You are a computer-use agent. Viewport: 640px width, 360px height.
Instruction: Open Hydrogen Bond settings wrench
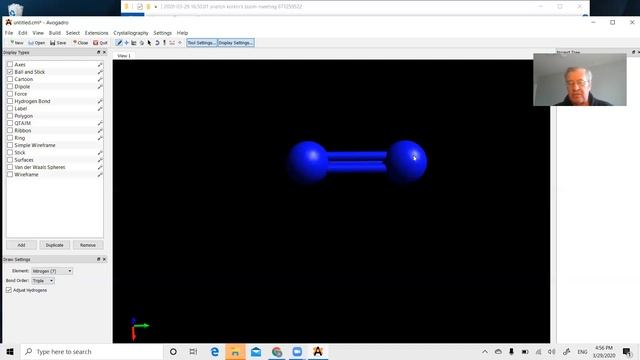(100, 101)
